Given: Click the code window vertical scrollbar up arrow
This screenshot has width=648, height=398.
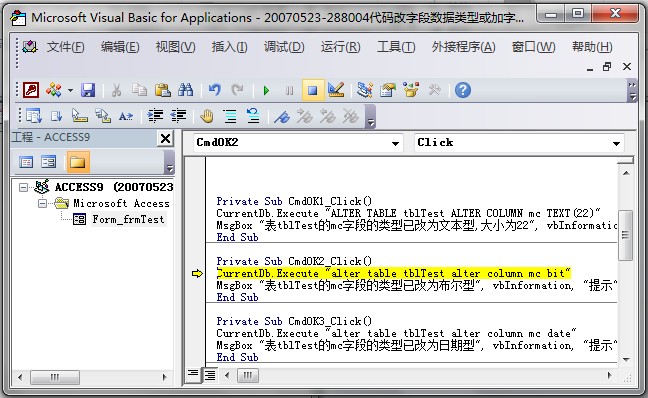Looking at the screenshot, I should 626,173.
